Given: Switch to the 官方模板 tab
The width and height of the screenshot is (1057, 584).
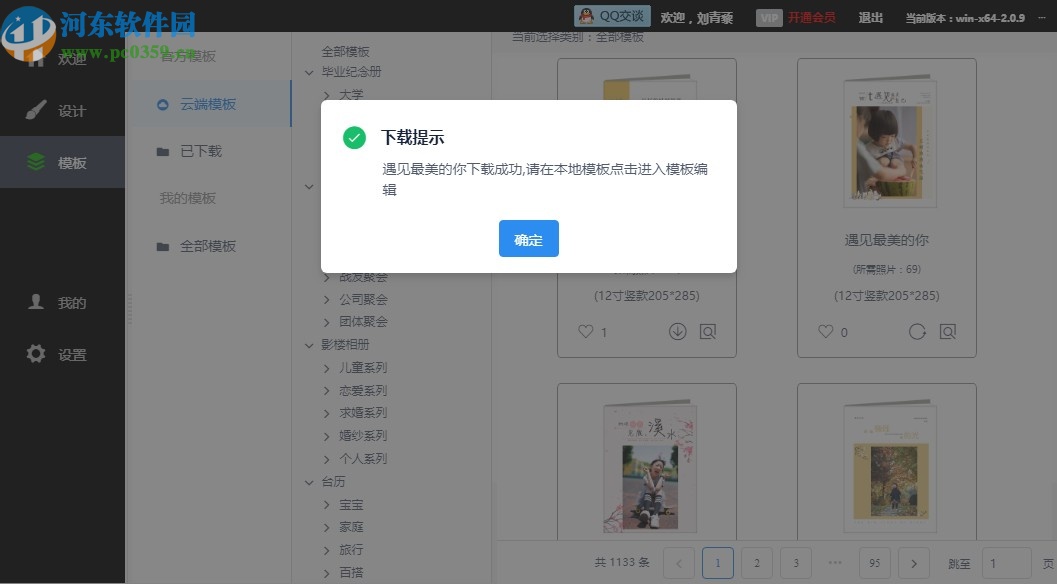Looking at the screenshot, I should click(186, 56).
